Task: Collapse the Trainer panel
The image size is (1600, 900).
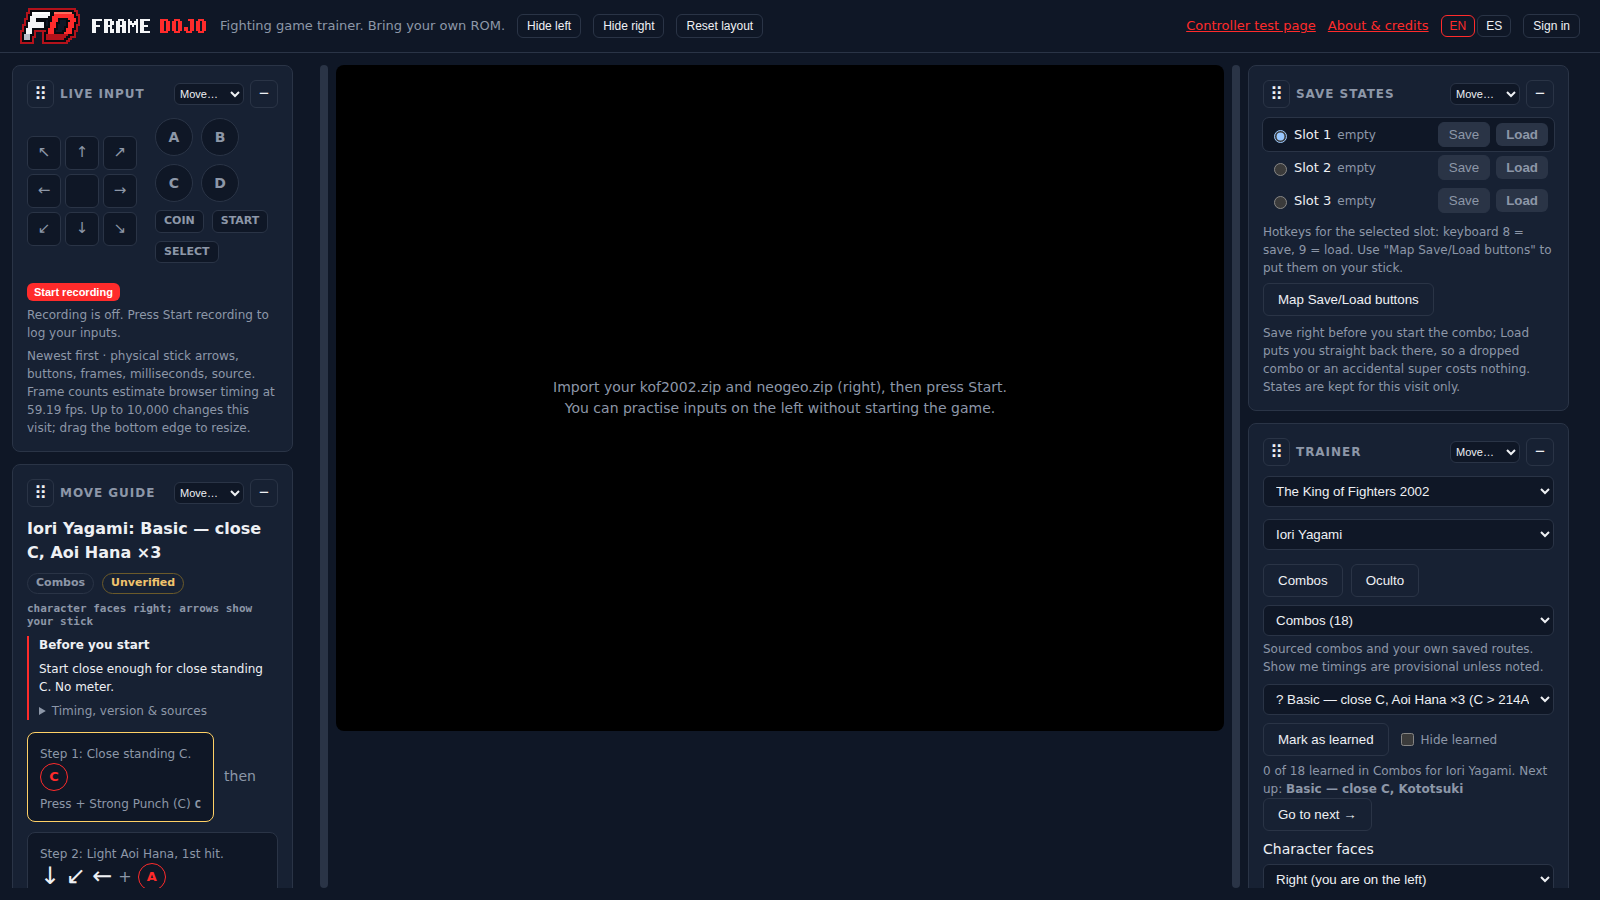Action: 1540,452
